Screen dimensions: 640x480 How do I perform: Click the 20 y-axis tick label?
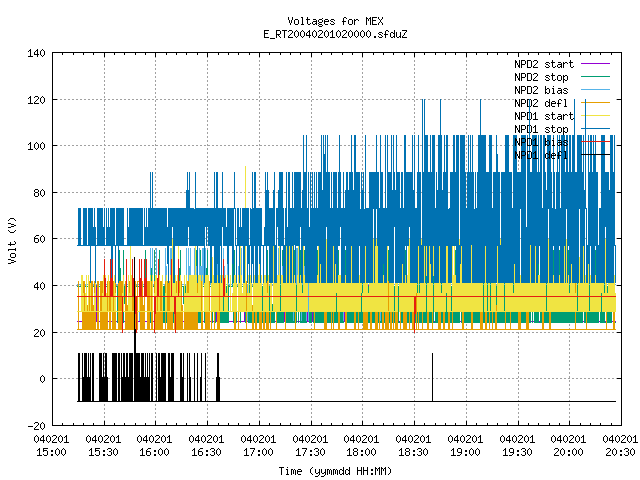pyautogui.click(x=40, y=333)
